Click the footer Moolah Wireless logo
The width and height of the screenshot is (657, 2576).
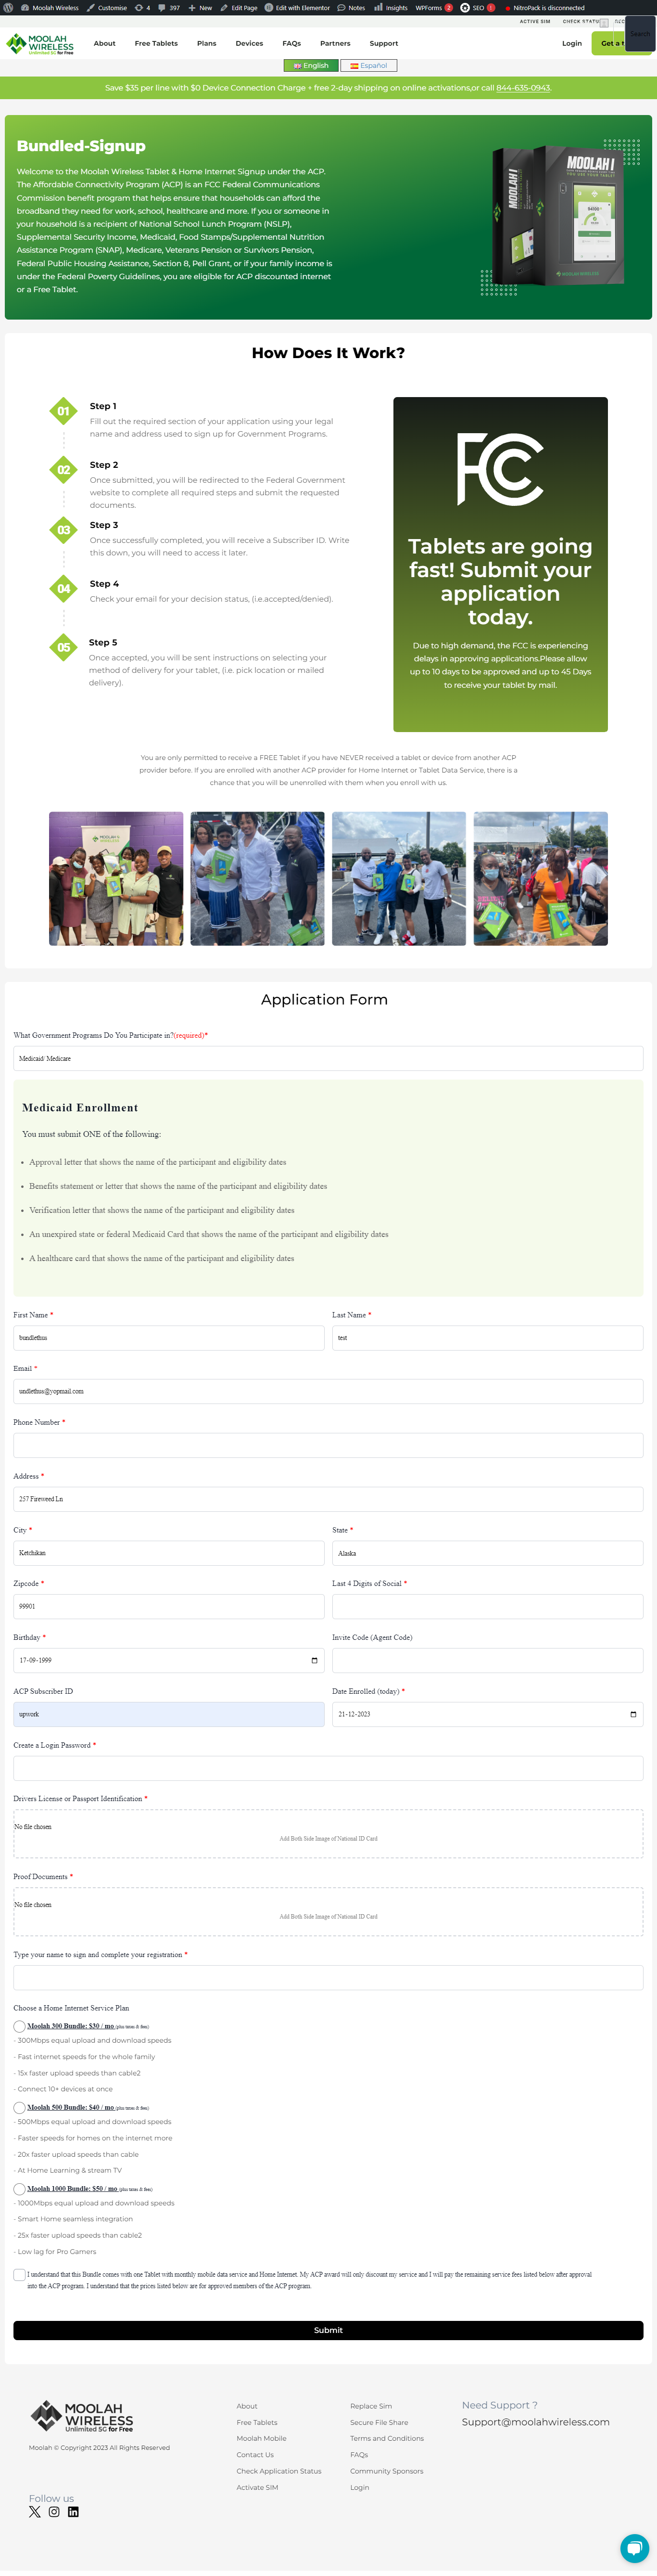pyautogui.click(x=82, y=2416)
